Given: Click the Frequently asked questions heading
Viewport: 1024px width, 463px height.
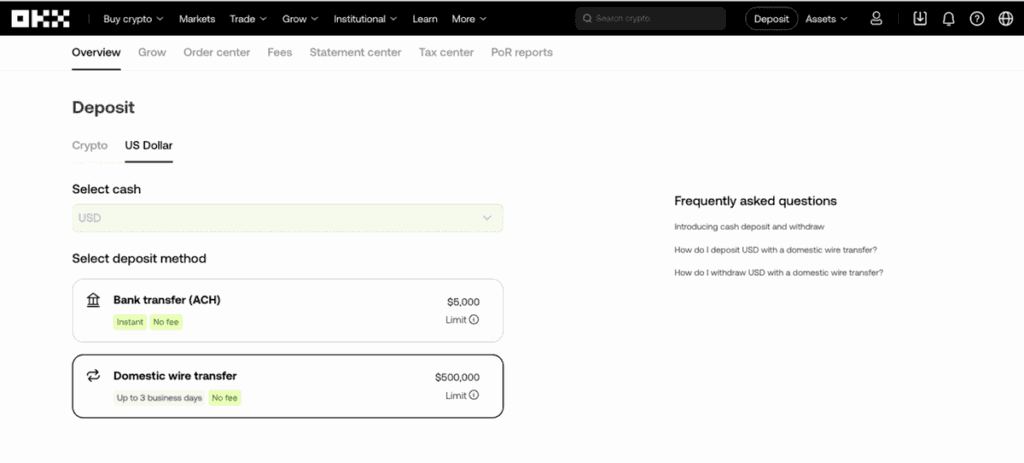Looking at the screenshot, I should click(x=755, y=200).
